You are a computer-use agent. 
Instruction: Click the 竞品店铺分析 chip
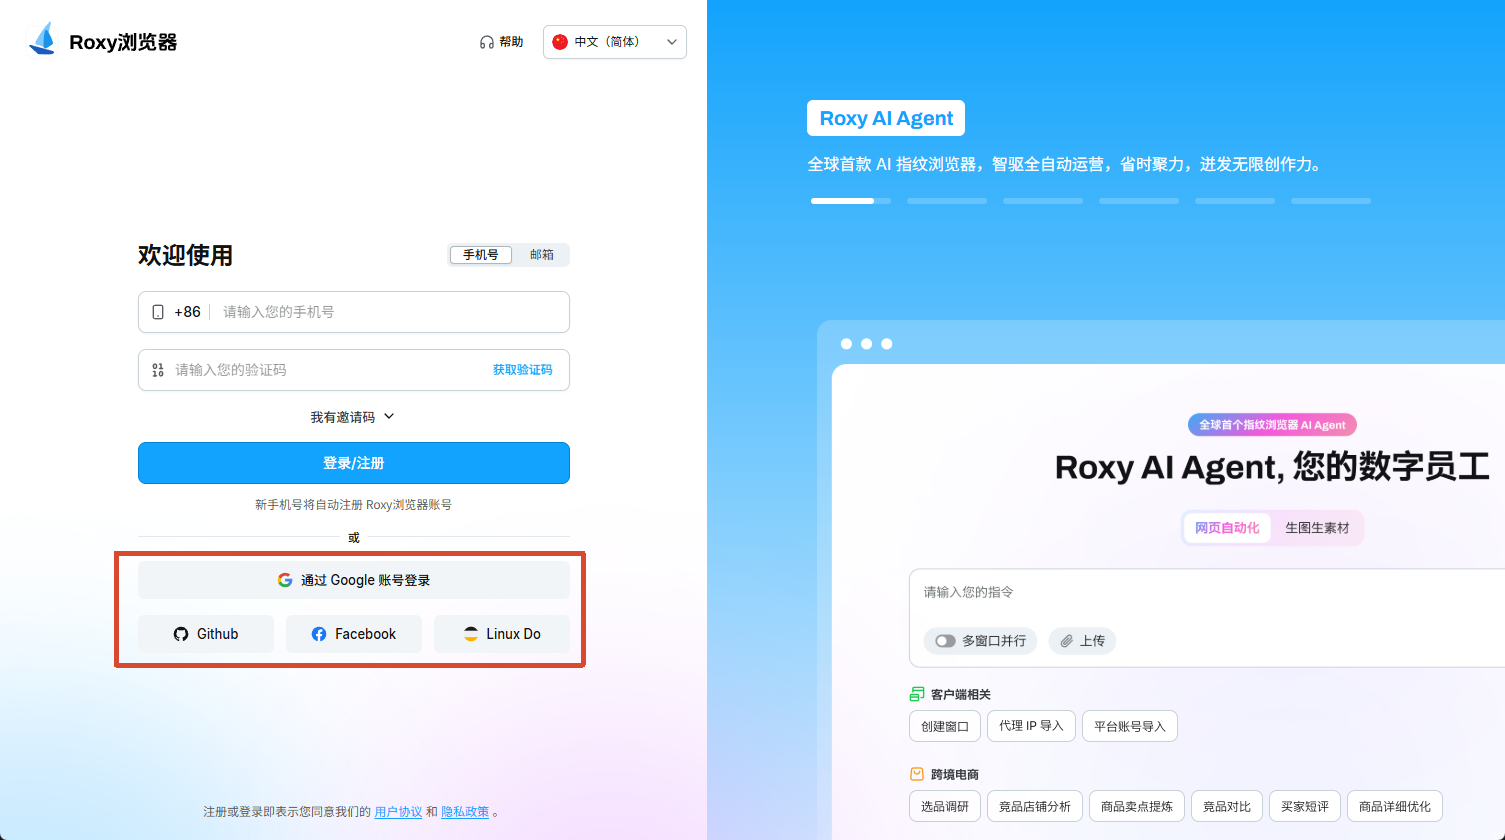click(1035, 806)
